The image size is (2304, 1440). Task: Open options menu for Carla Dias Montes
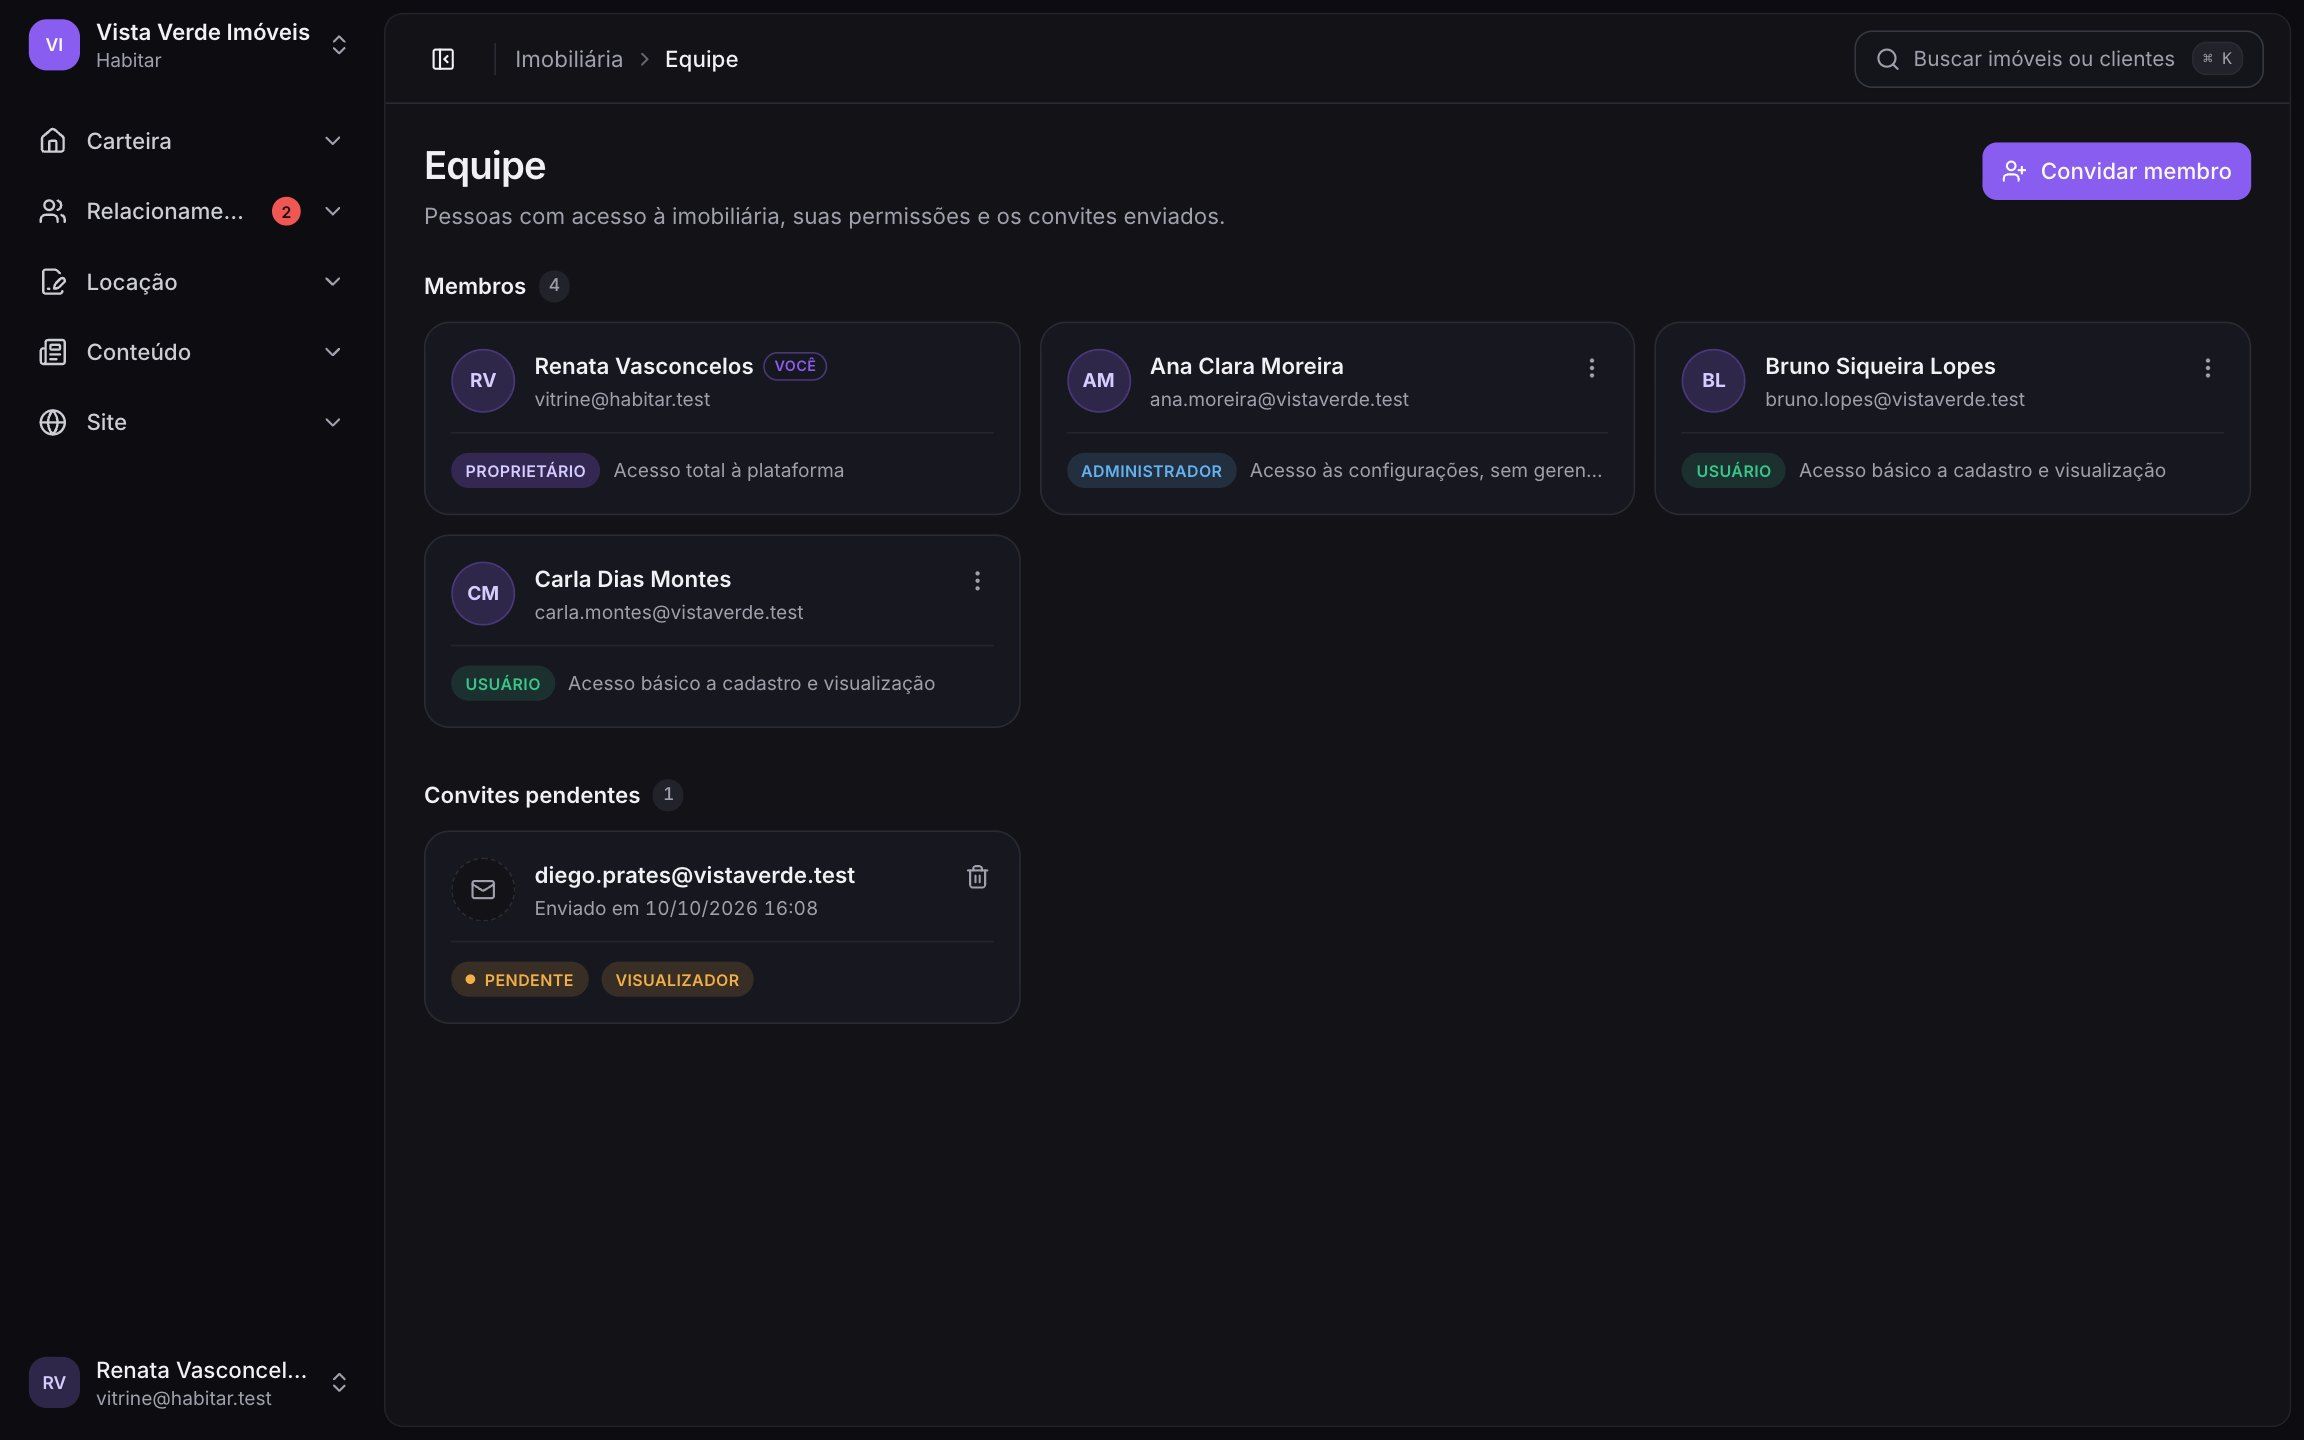pos(977,581)
